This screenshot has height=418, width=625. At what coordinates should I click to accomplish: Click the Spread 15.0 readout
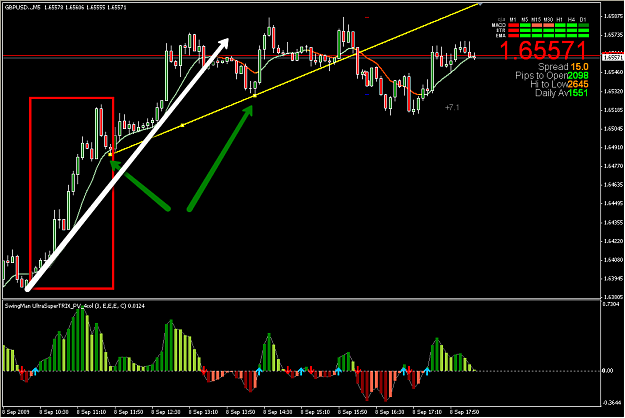[563, 67]
